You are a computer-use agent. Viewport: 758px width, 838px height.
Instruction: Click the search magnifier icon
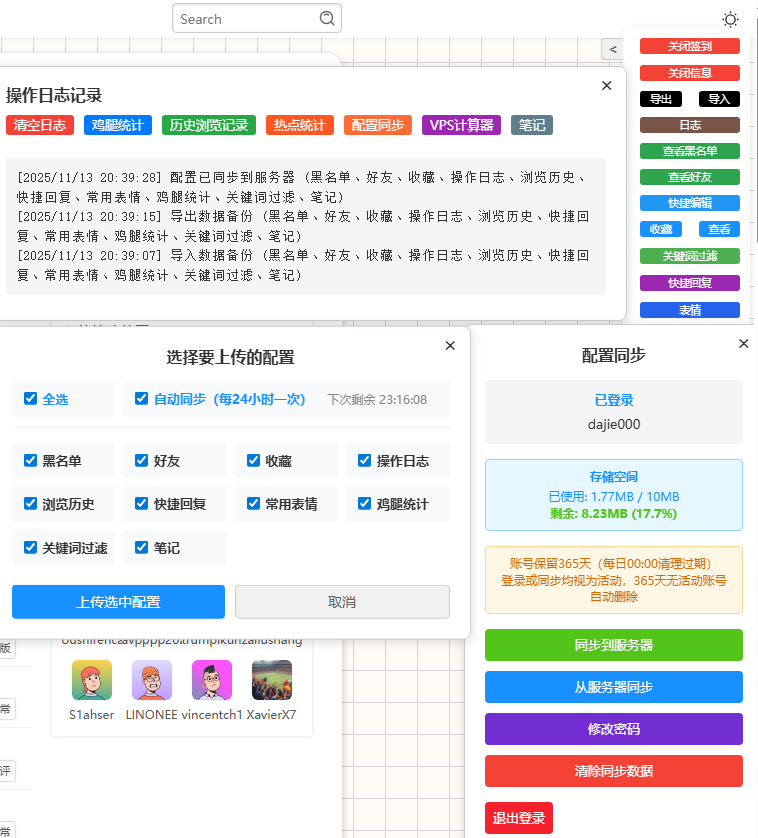[327, 19]
